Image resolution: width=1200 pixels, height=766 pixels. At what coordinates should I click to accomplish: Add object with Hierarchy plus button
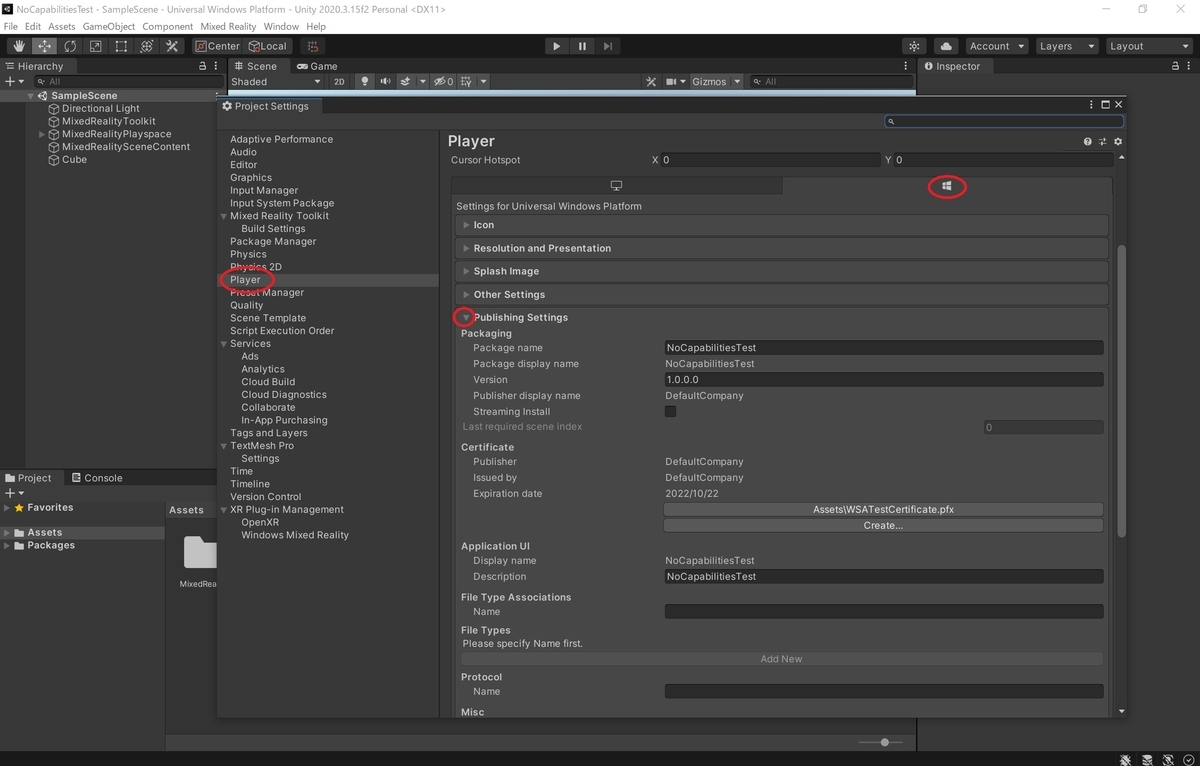pyautogui.click(x=10, y=82)
